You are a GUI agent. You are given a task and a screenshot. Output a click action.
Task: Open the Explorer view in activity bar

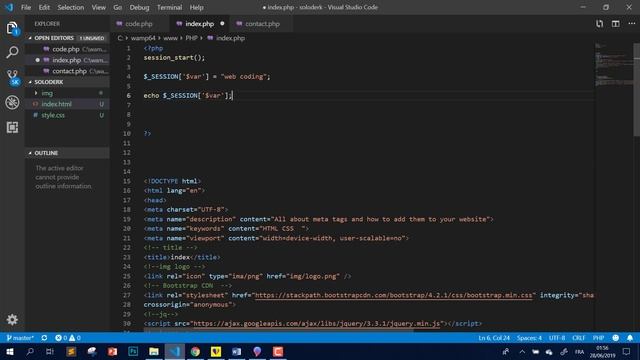coord(12,28)
